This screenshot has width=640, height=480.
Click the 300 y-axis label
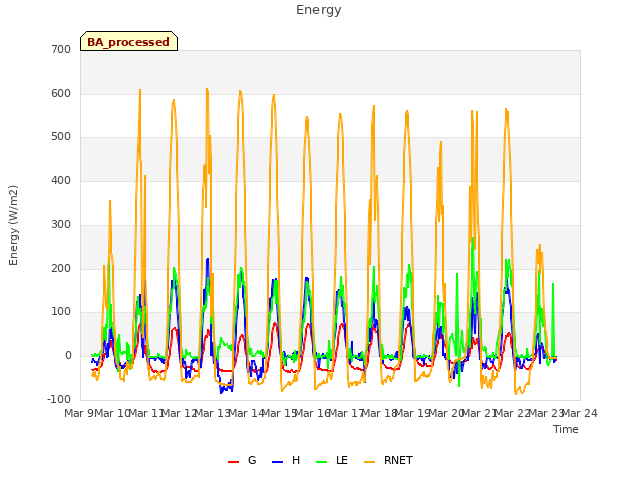pyautogui.click(x=61, y=224)
